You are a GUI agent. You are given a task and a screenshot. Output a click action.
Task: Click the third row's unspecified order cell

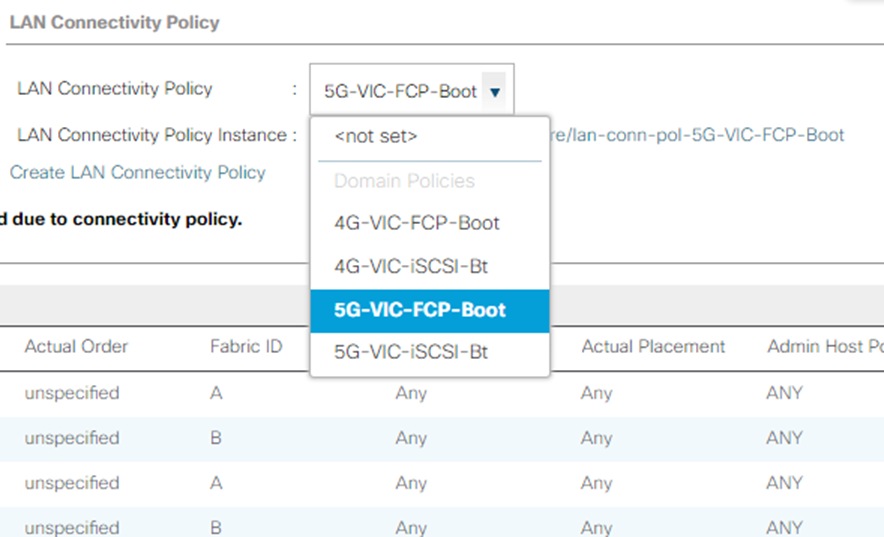[x=72, y=483]
